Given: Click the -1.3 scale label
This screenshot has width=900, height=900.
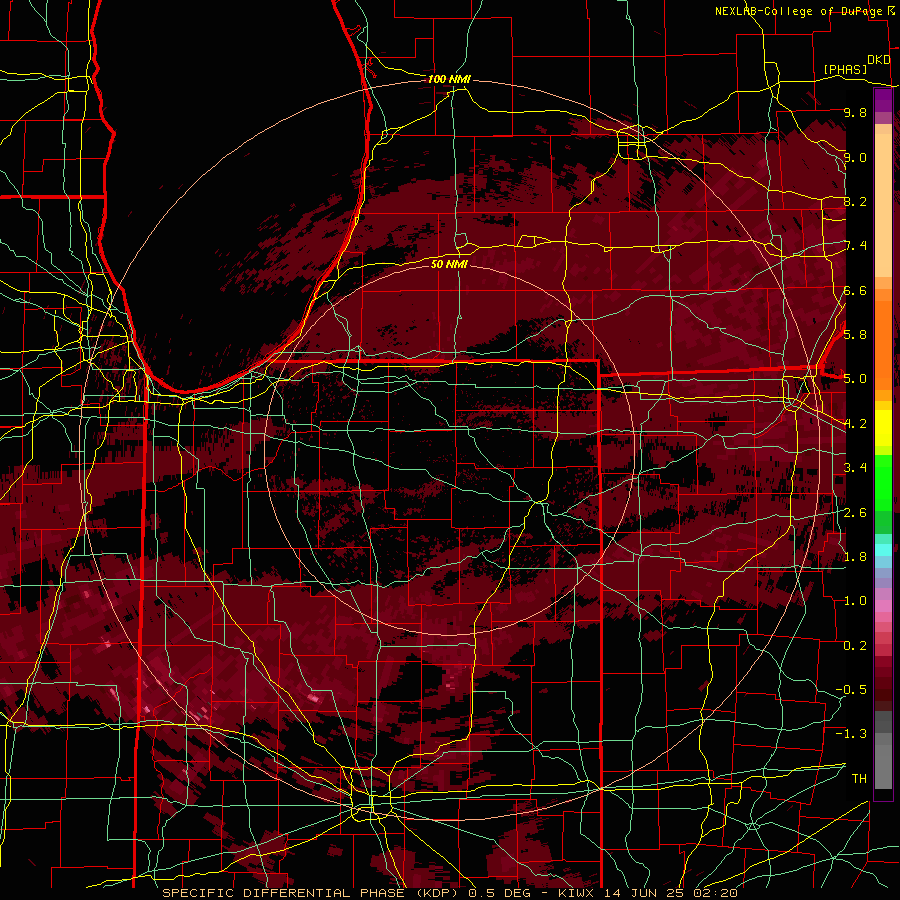Looking at the screenshot, I should click(x=851, y=734).
